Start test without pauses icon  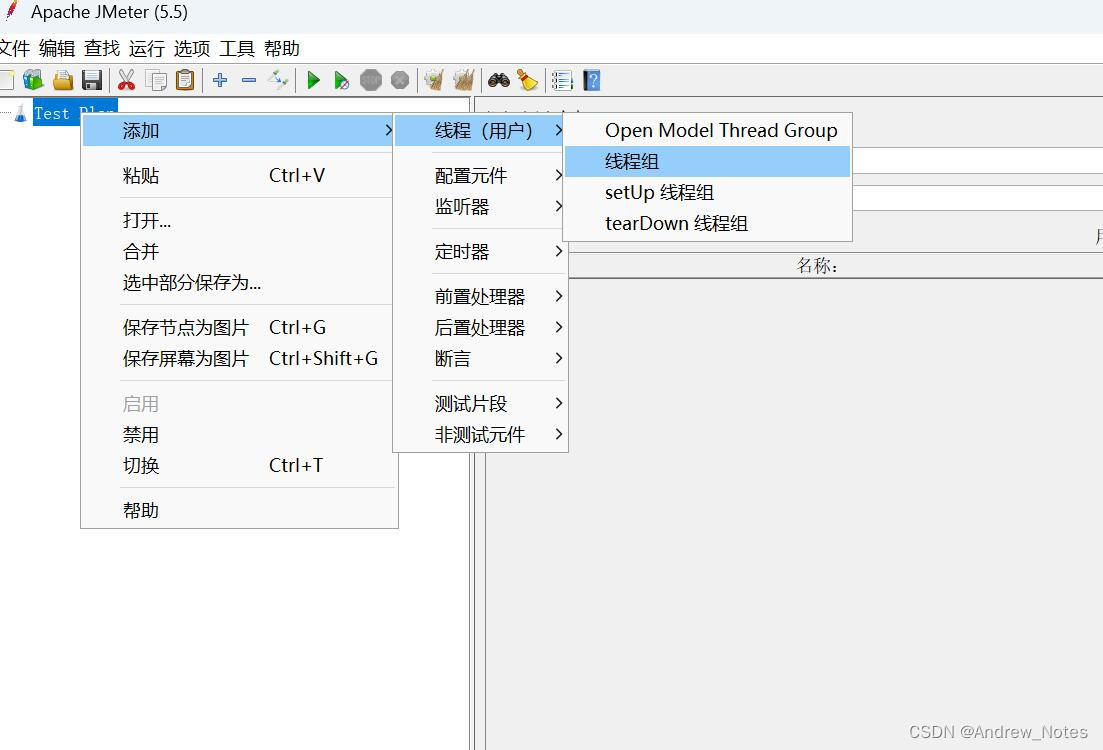pos(342,80)
